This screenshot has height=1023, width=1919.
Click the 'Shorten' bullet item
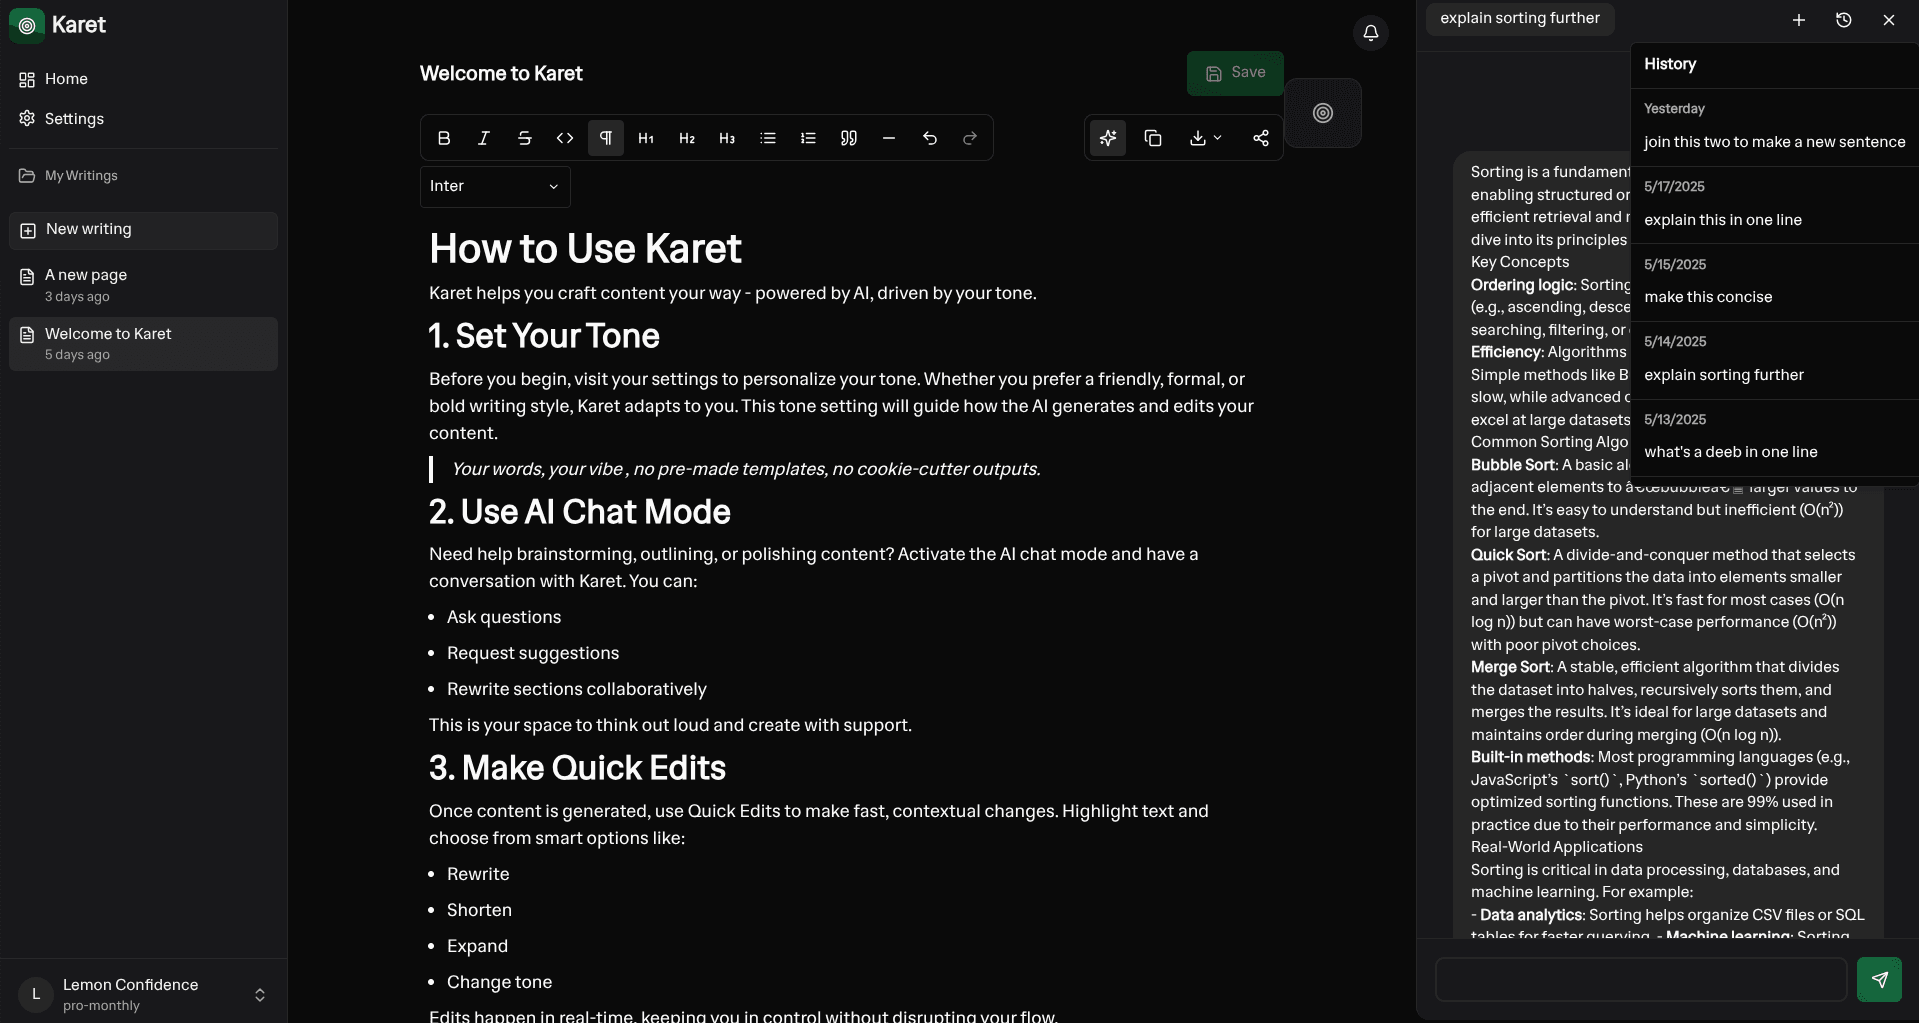coord(479,910)
